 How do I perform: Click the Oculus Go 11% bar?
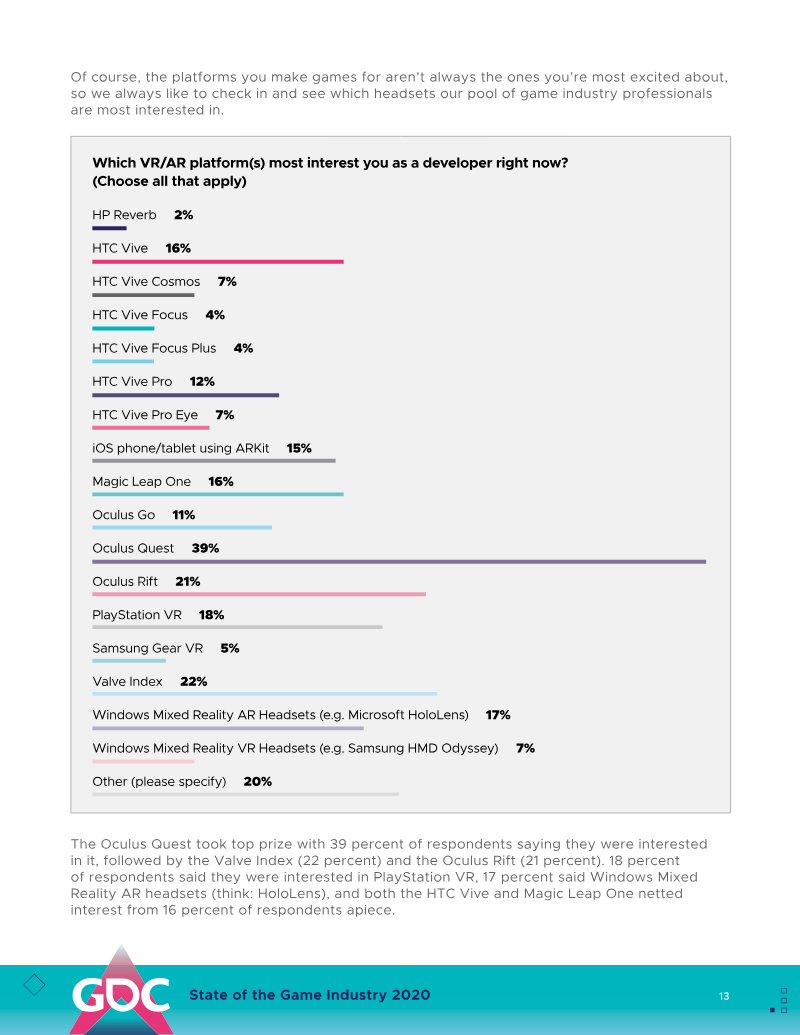click(182, 528)
